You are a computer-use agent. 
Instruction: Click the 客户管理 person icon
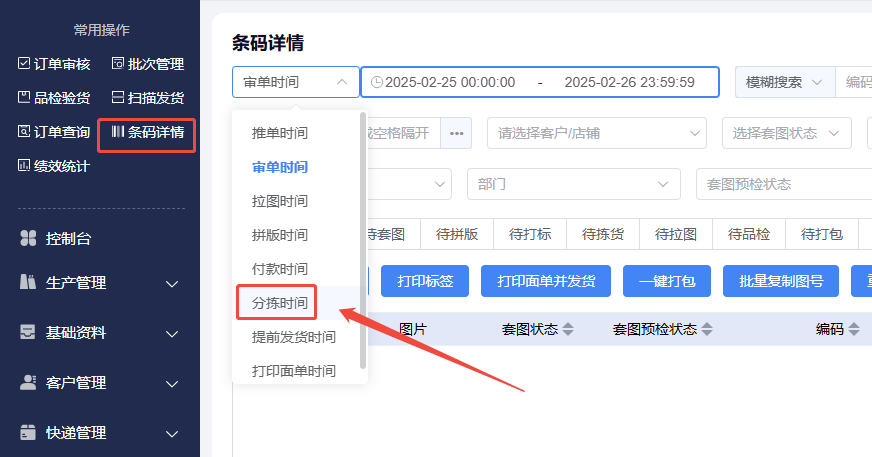click(x=28, y=382)
